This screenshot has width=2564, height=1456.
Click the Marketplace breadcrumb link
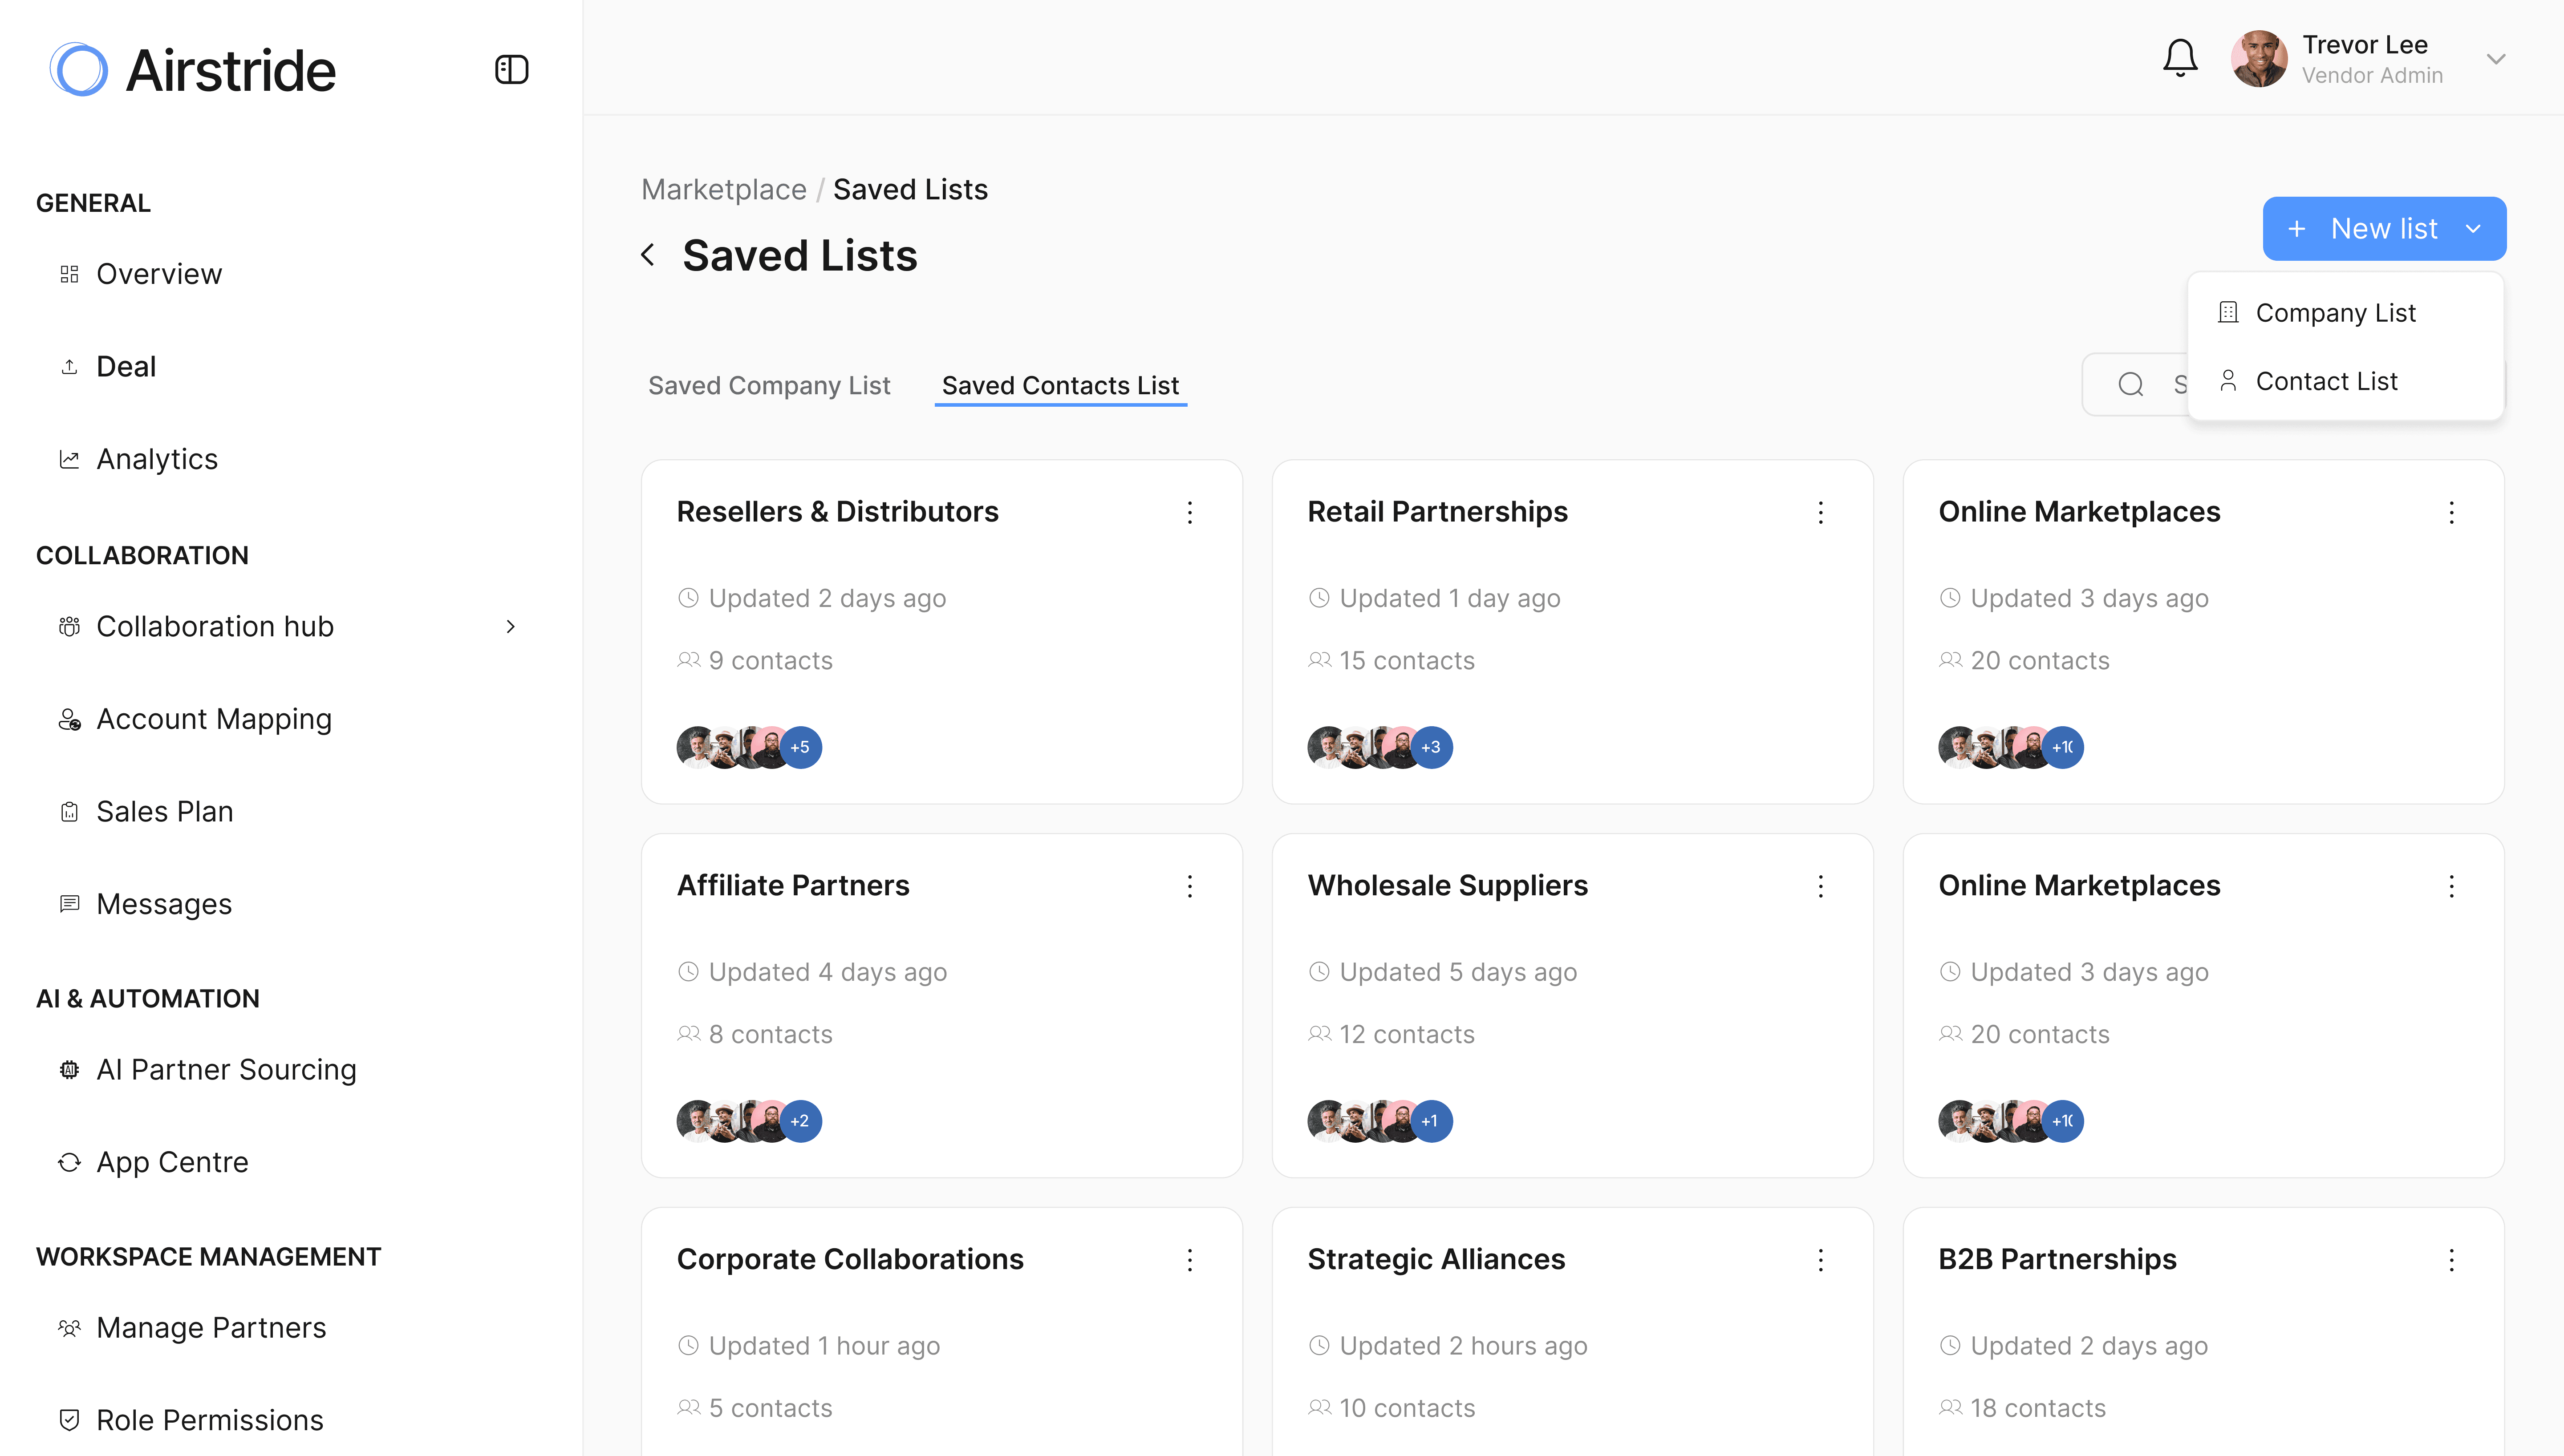tap(723, 189)
